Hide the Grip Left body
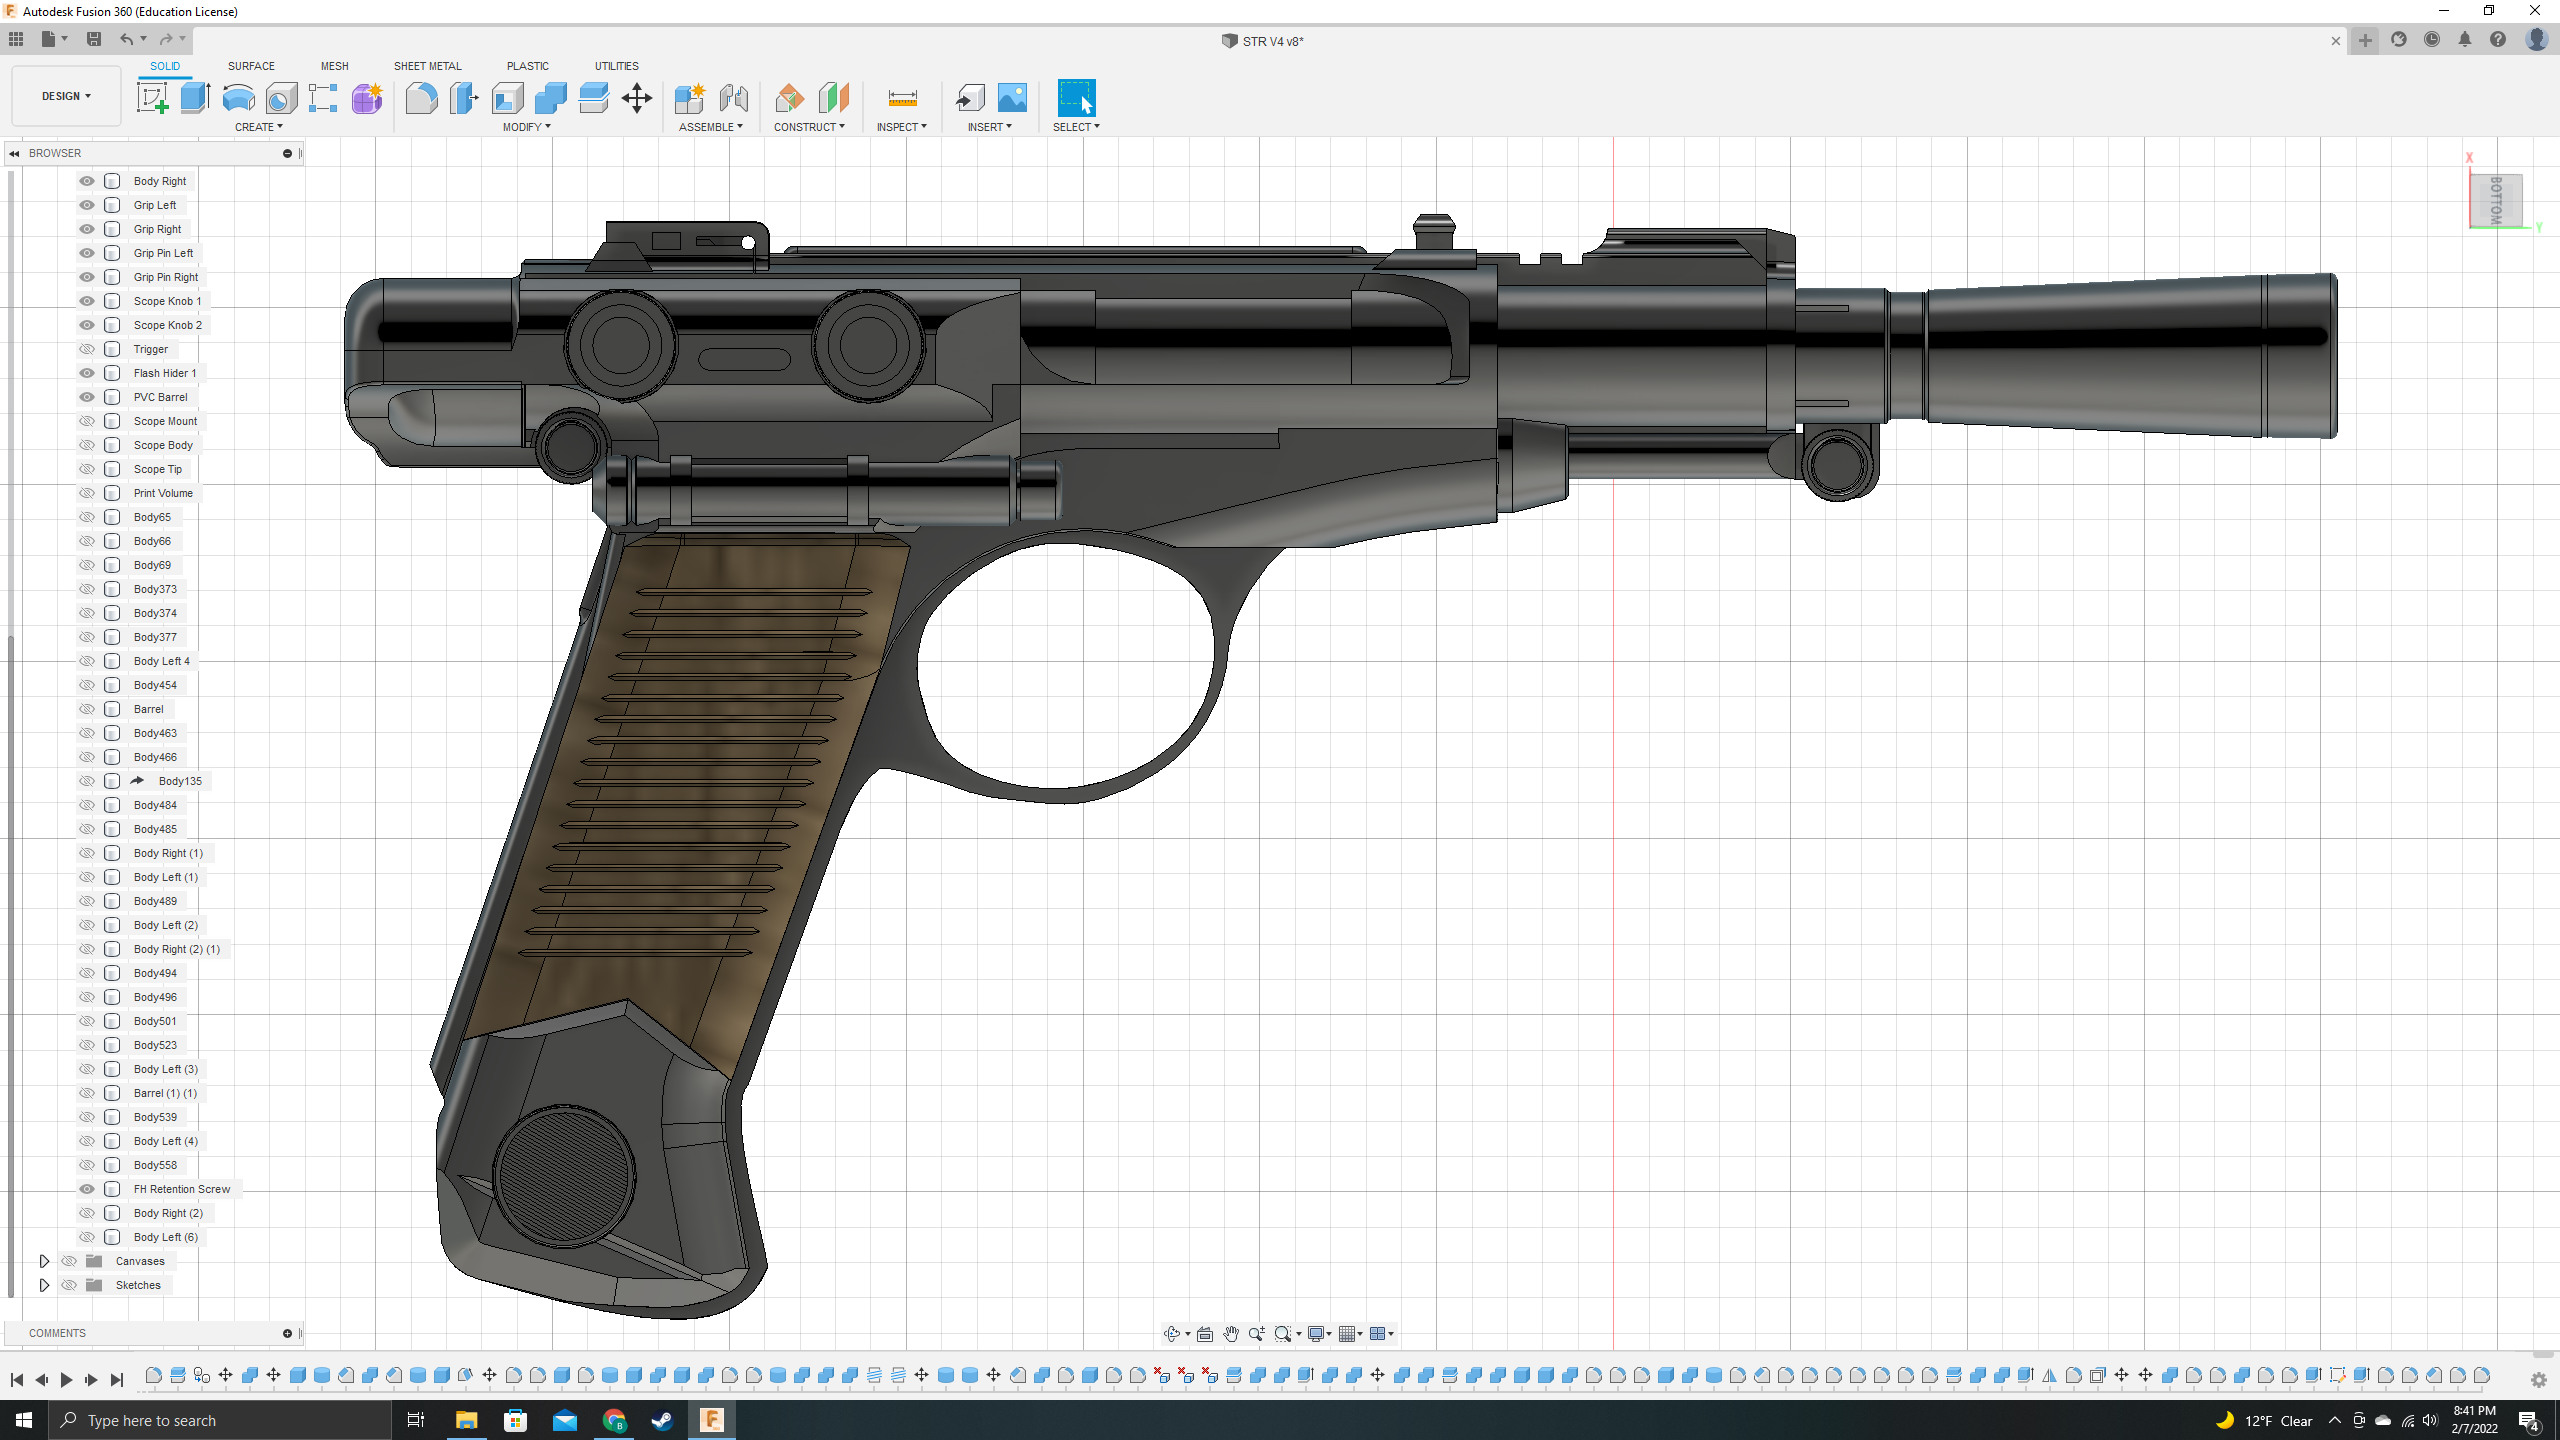 tap(87, 205)
